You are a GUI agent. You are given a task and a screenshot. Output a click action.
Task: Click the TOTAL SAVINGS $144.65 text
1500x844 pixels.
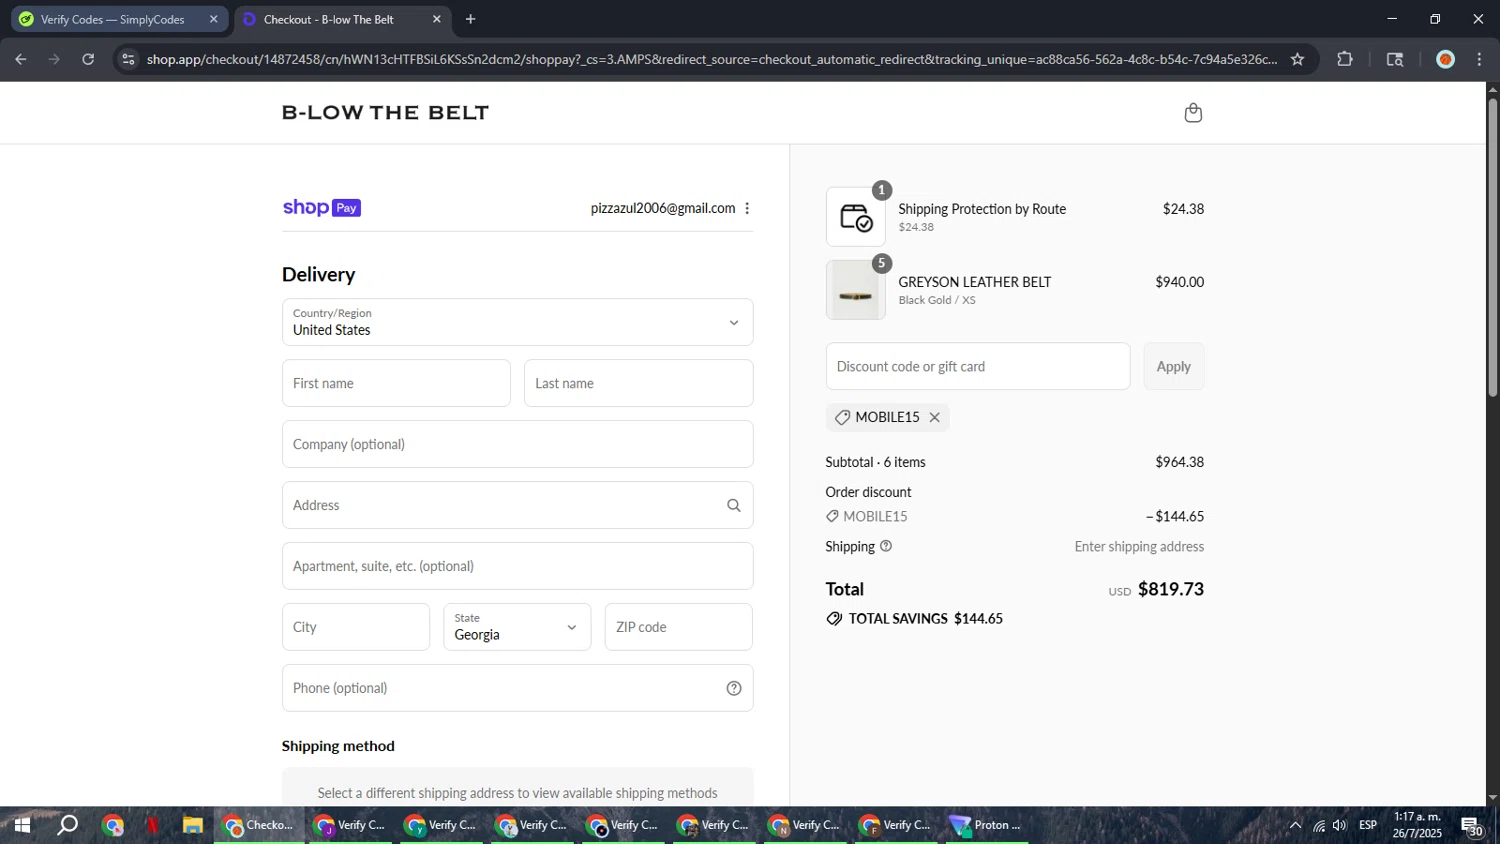click(x=926, y=619)
